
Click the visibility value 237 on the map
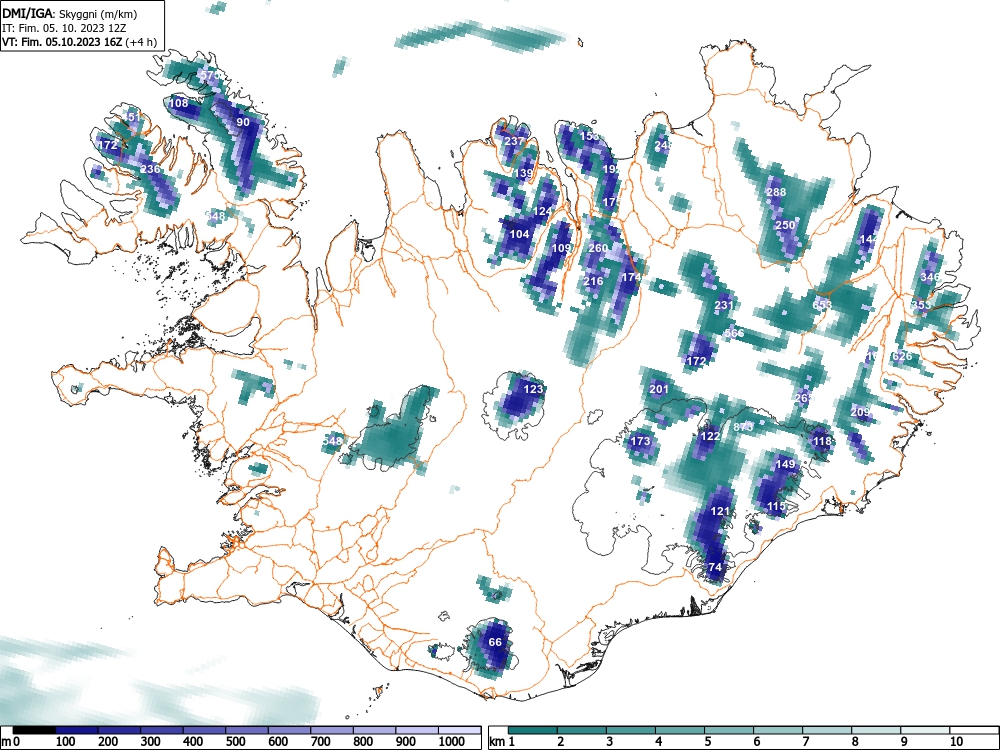pos(514,141)
